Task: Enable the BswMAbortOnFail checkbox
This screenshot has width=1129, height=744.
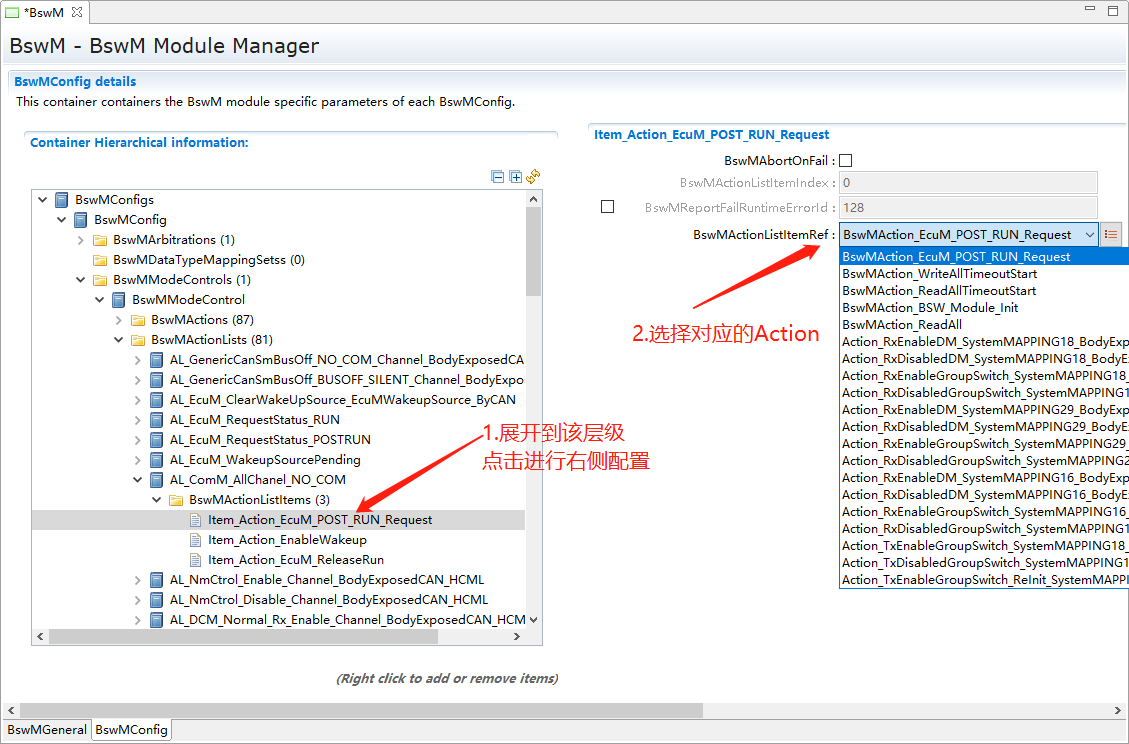Action: click(845, 161)
